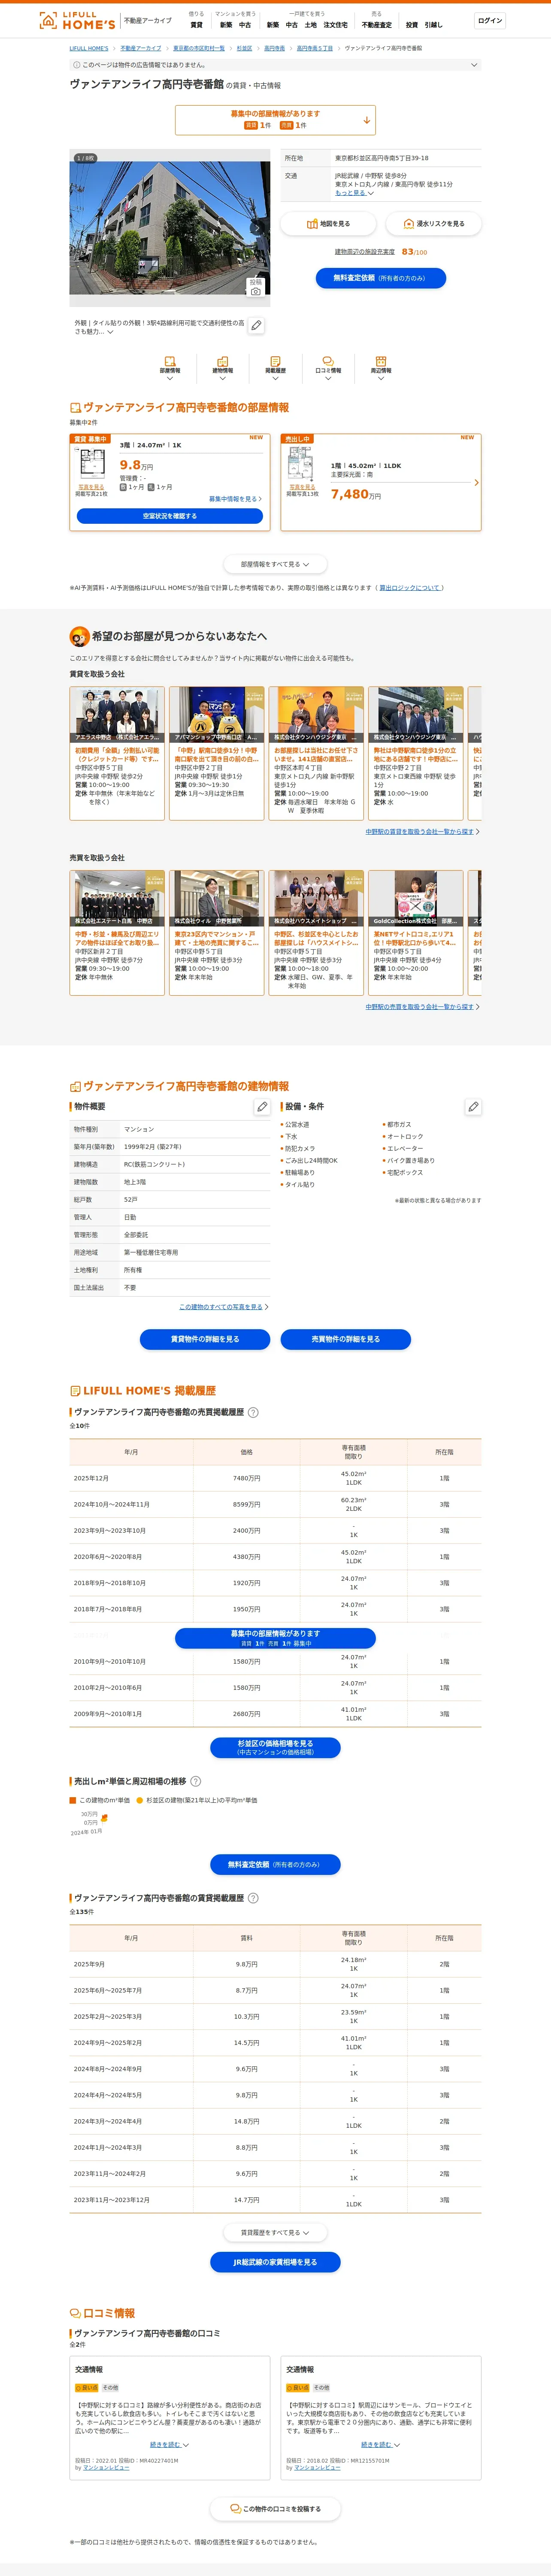Open 募集中情報を見る link
Screen dimensions: 551x2576
point(235,498)
